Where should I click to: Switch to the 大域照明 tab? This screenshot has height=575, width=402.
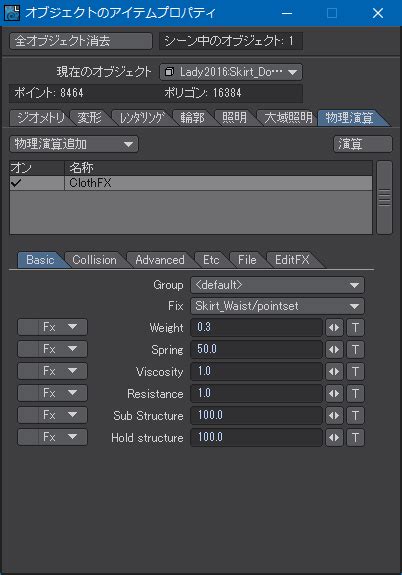click(287, 118)
